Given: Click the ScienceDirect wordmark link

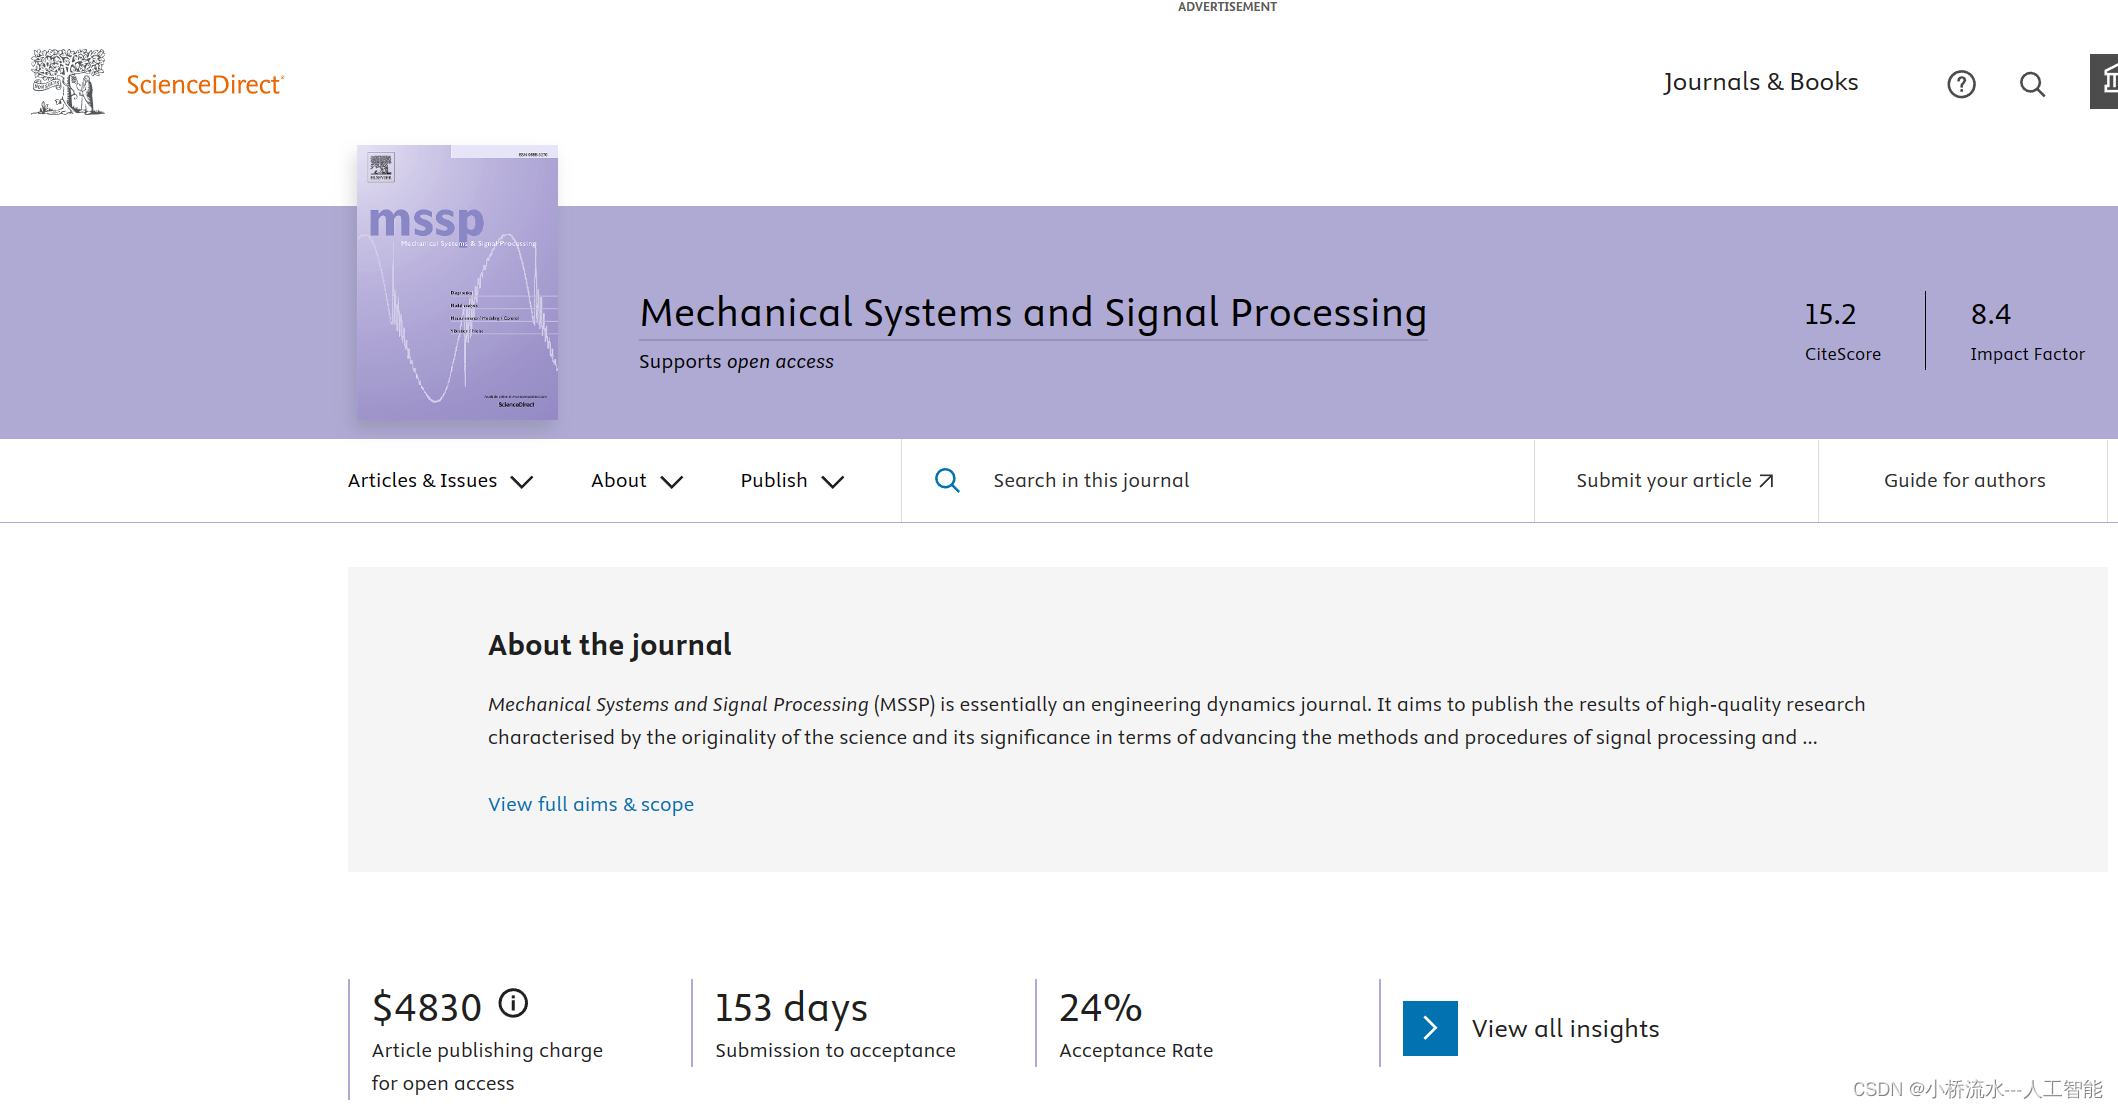Looking at the screenshot, I should [205, 85].
